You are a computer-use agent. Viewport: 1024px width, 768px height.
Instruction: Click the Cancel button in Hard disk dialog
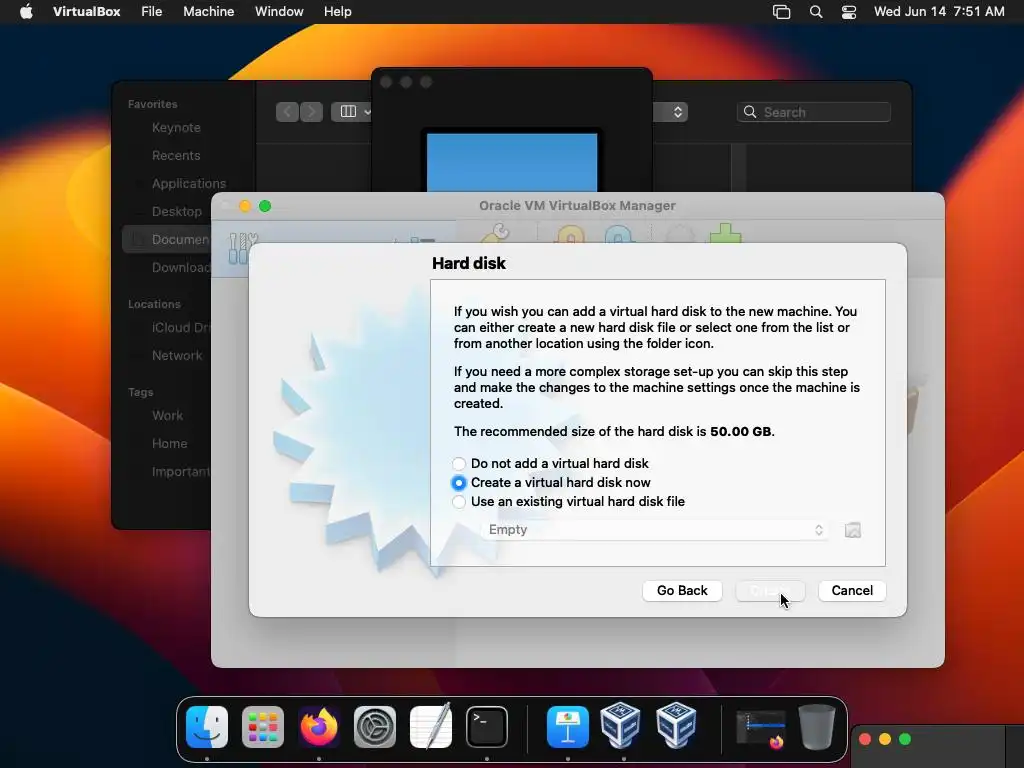point(852,590)
